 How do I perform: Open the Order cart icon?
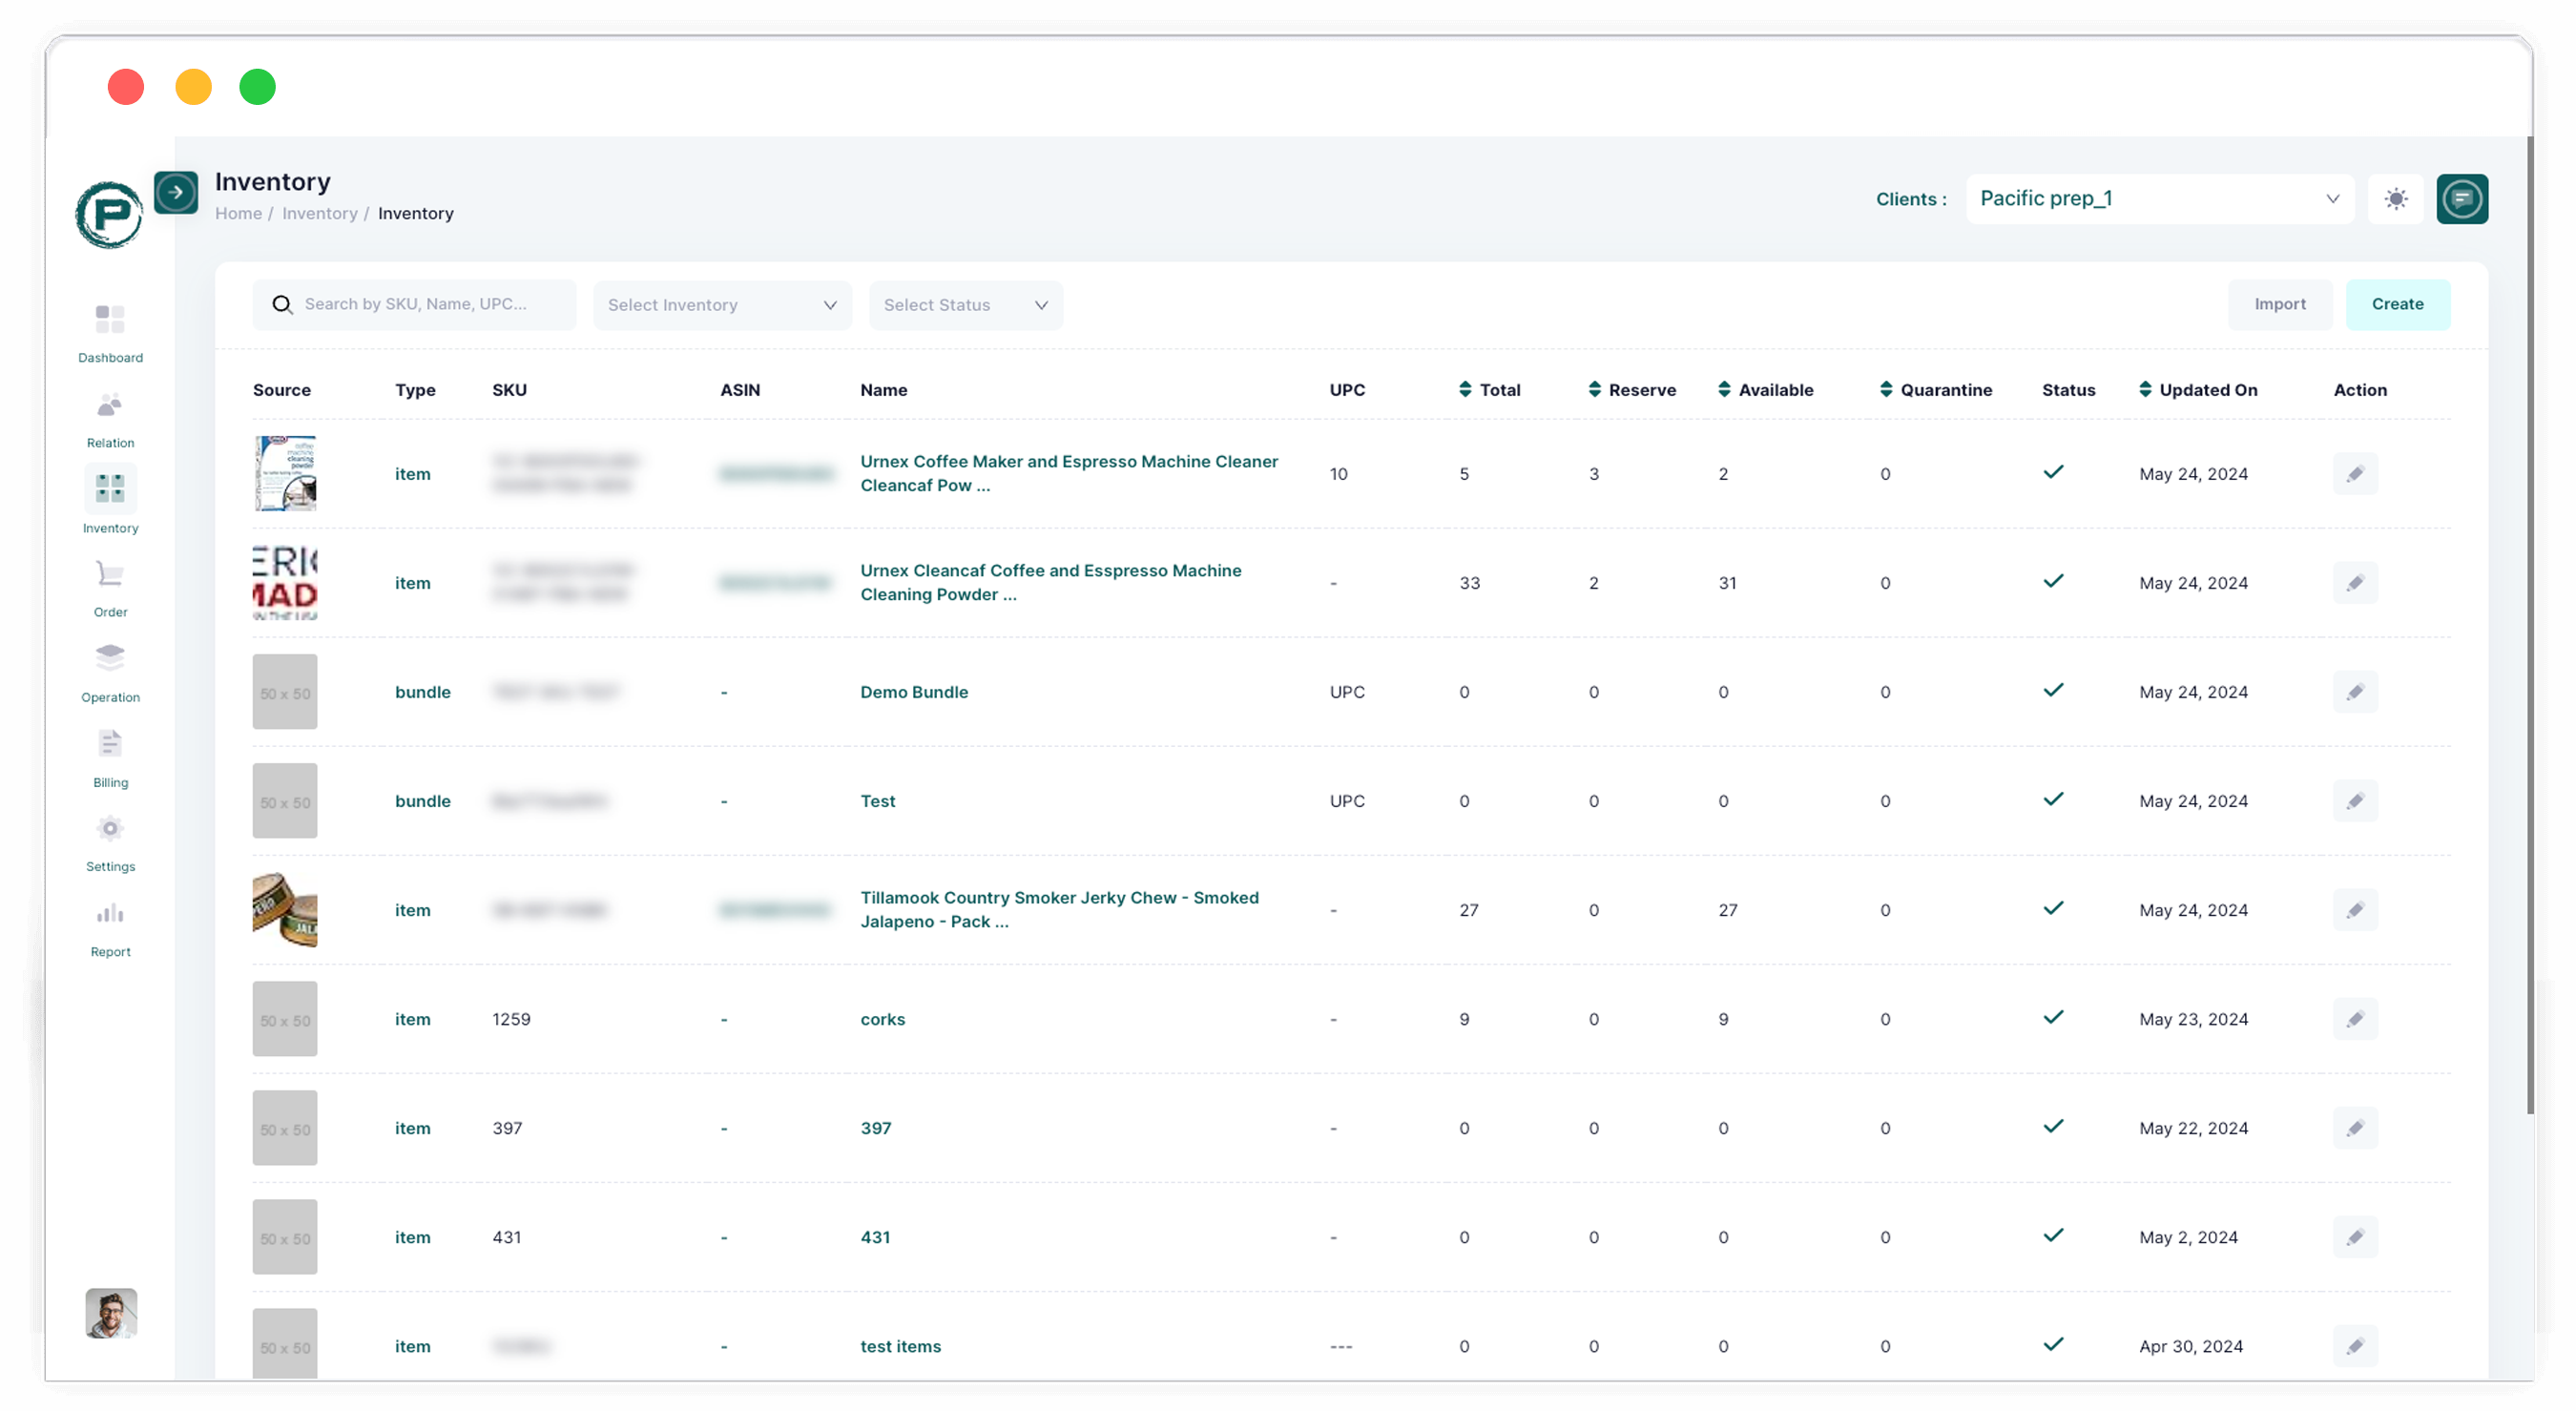coord(110,574)
